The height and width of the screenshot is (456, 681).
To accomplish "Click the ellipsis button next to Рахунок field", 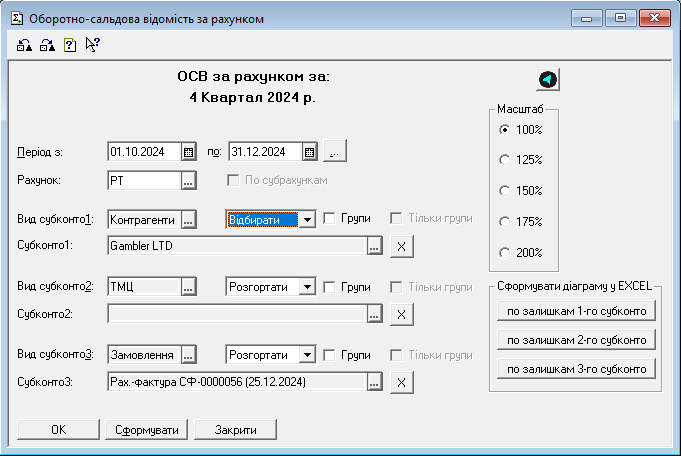I will click(x=188, y=181).
